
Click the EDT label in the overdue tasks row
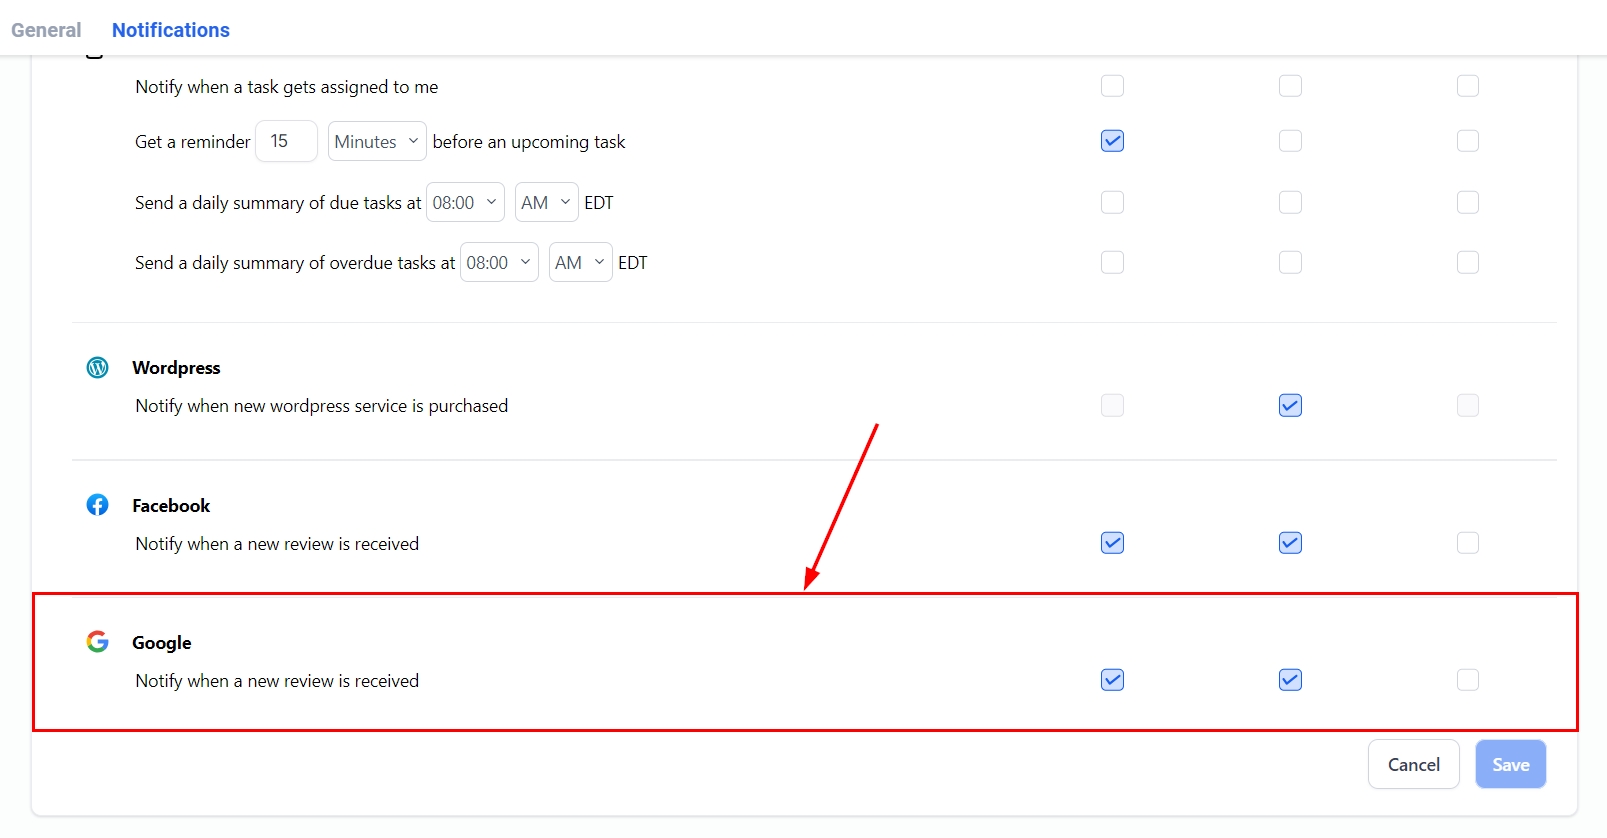633,263
